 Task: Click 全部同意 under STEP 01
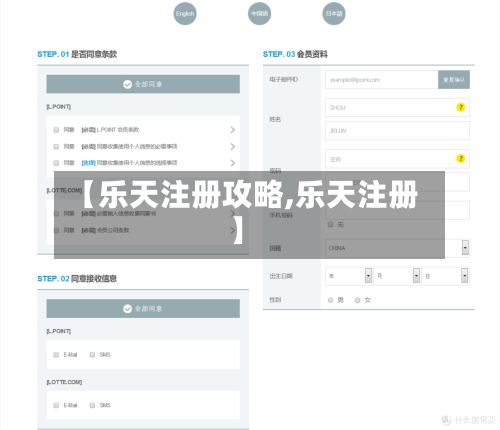[143, 84]
